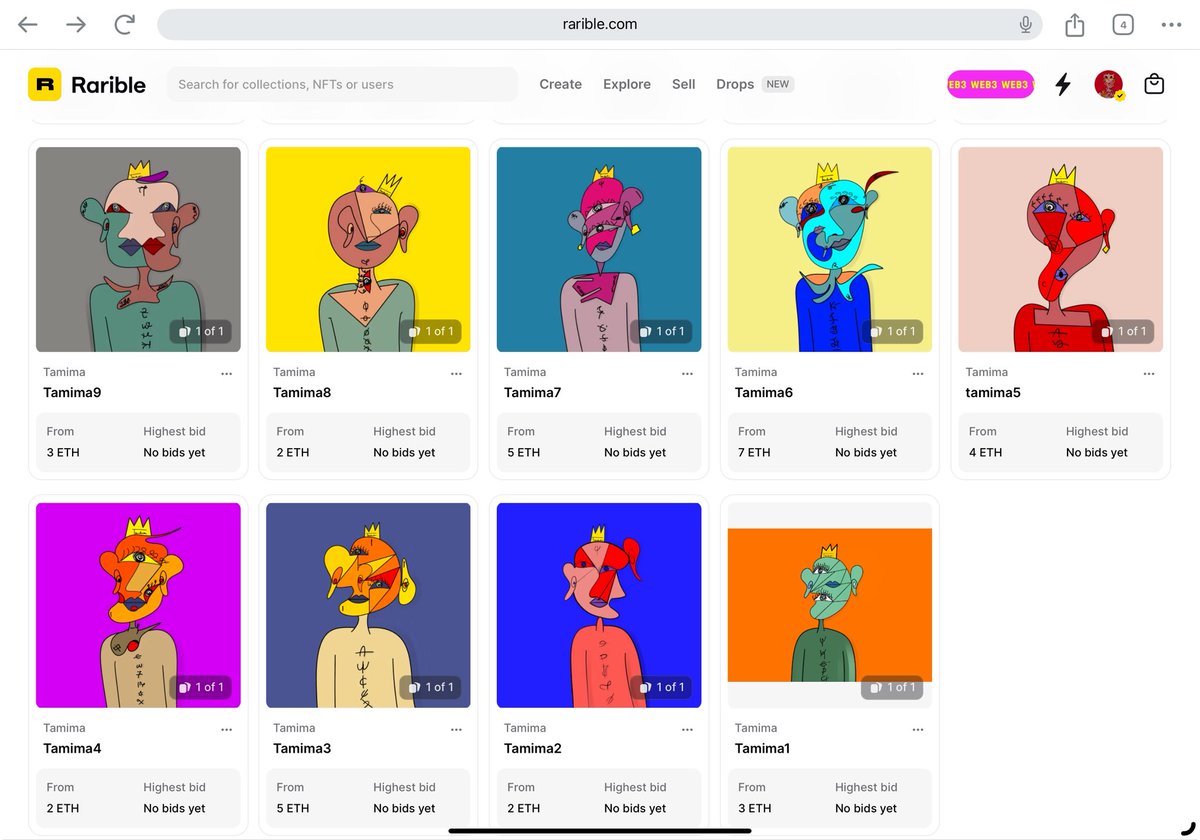Click the 1 of 1 badge on Tamima3

point(431,687)
